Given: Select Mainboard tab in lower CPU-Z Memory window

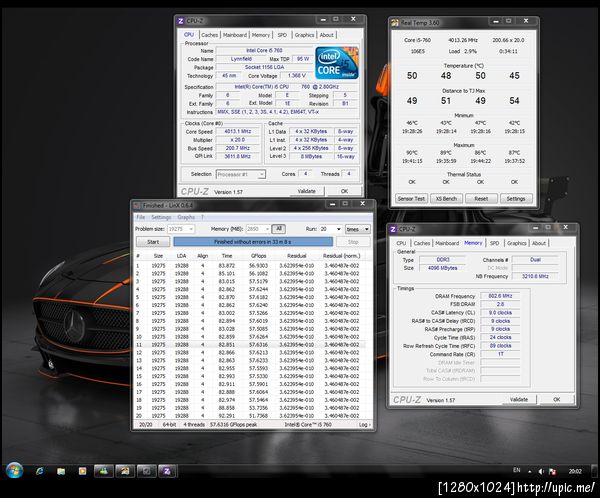Looking at the screenshot, I should tap(447, 243).
